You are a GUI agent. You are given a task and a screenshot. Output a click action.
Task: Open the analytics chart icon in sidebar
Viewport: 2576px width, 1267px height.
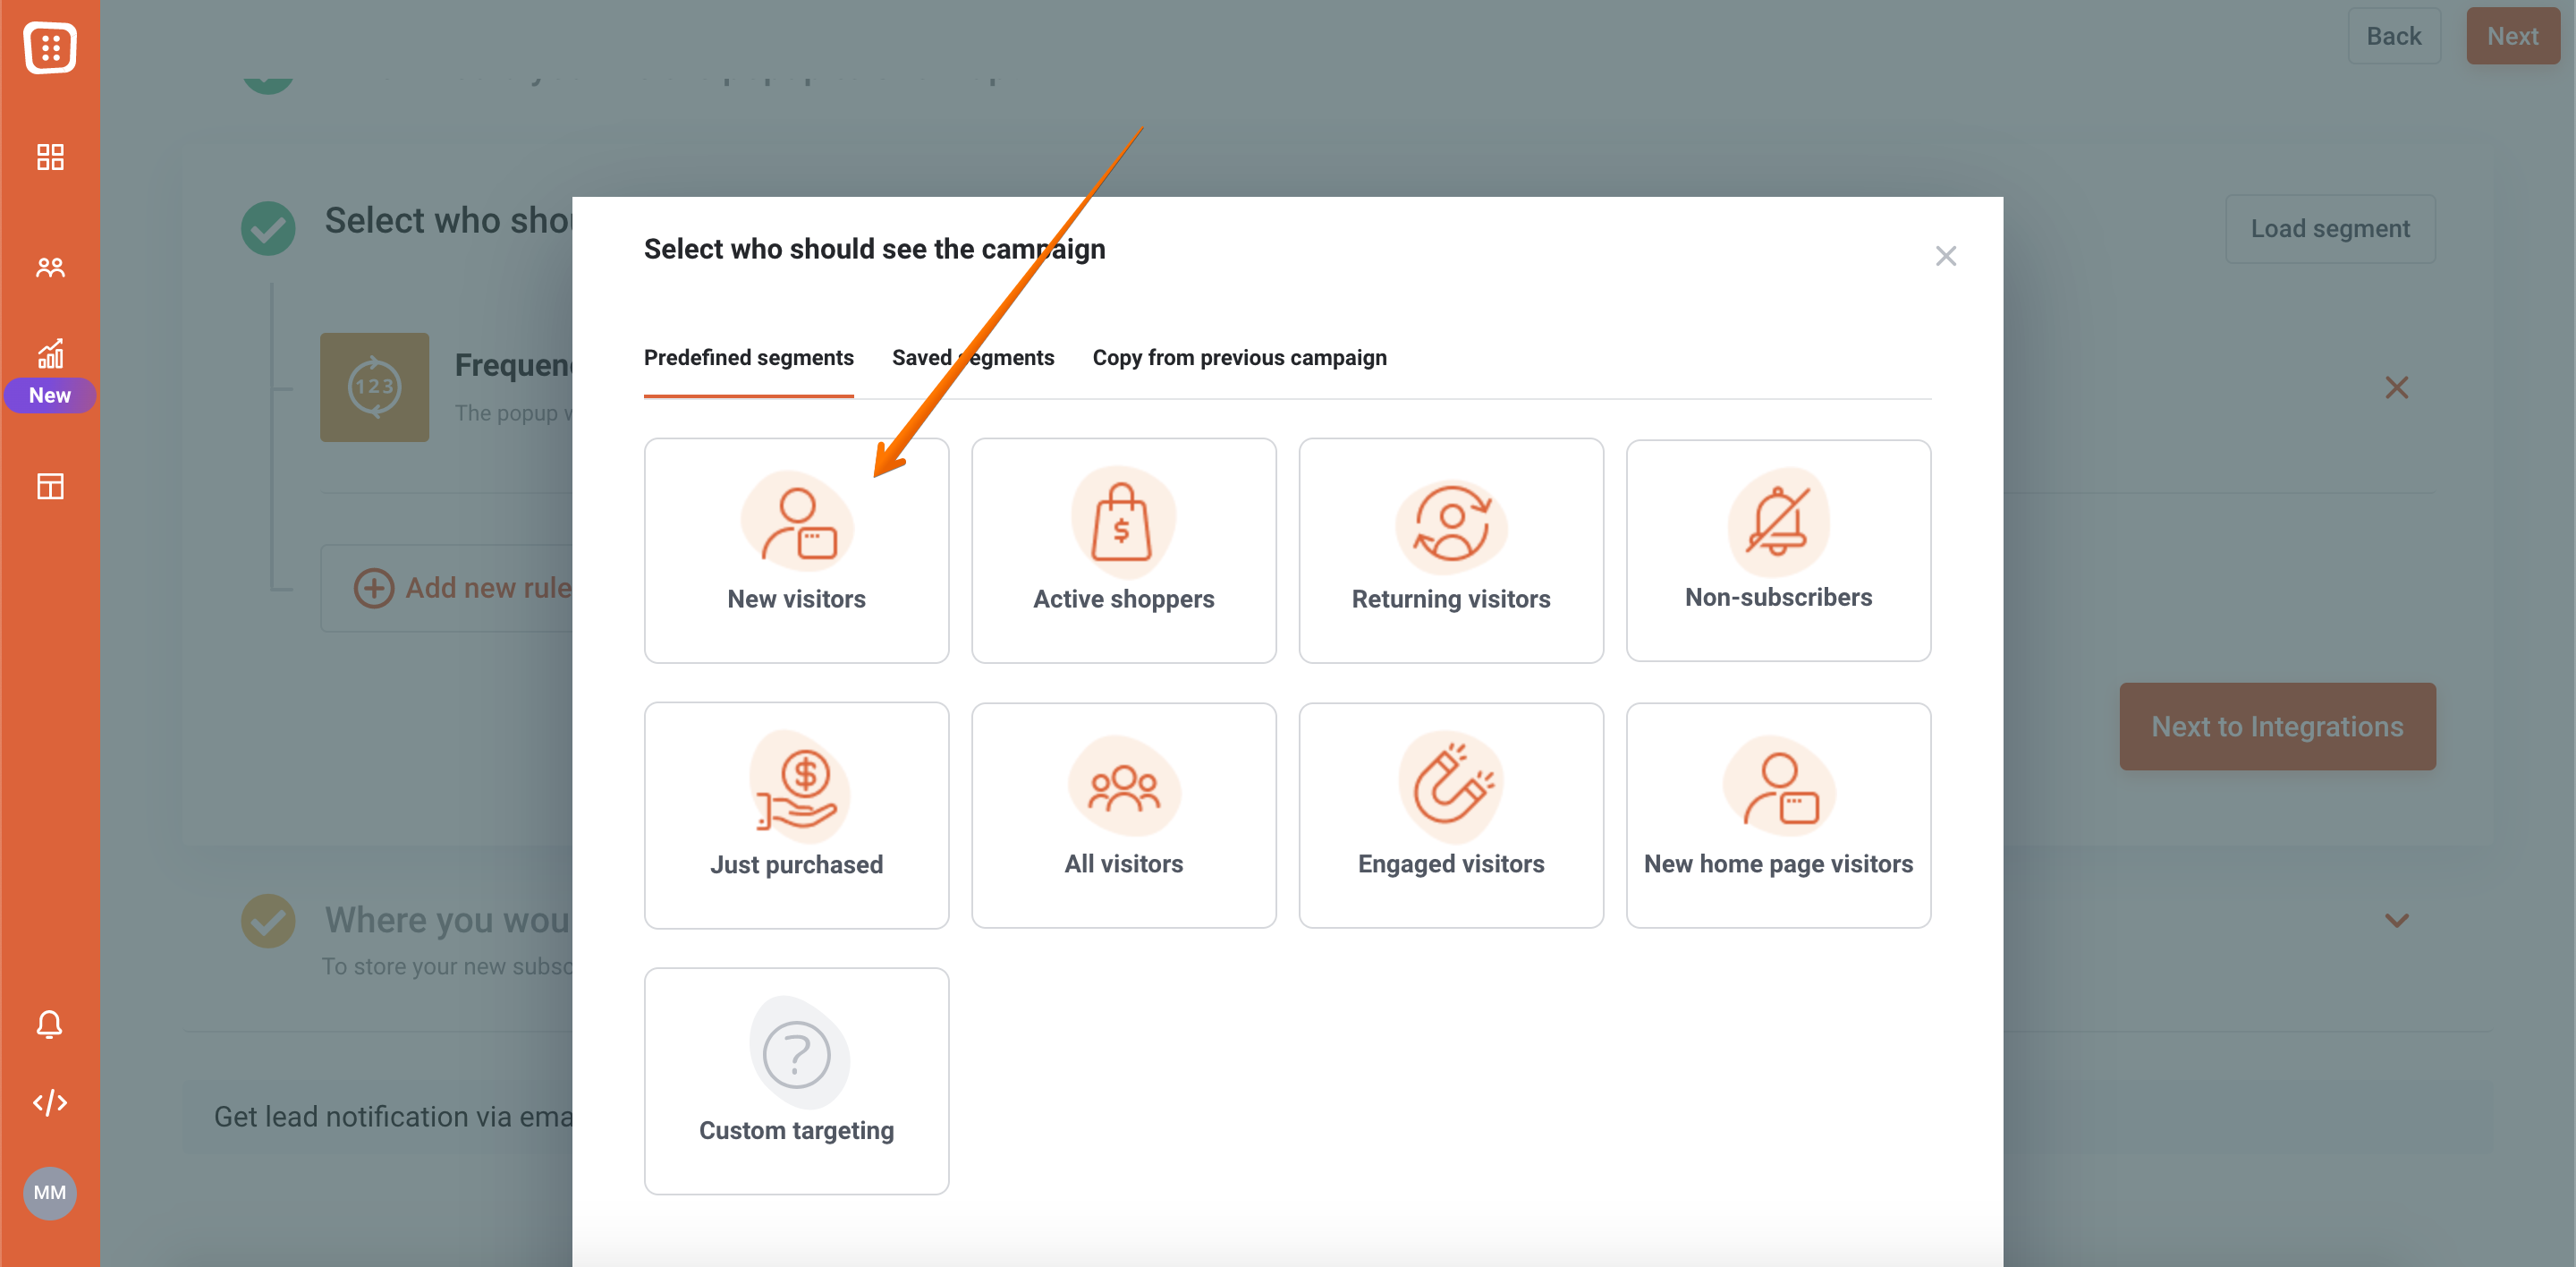50,354
